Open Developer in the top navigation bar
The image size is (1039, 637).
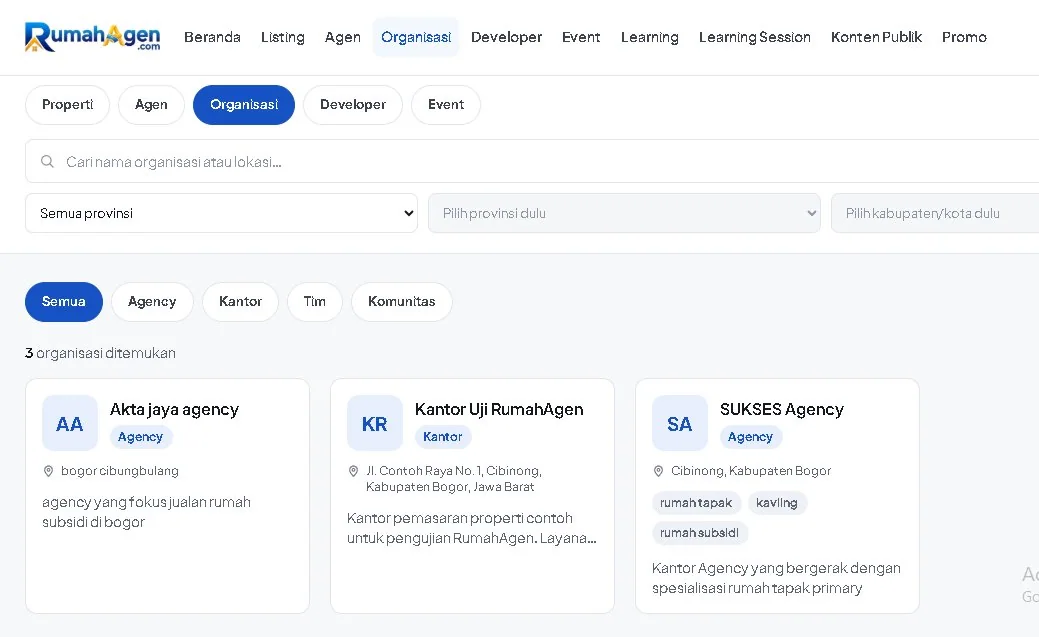506,37
